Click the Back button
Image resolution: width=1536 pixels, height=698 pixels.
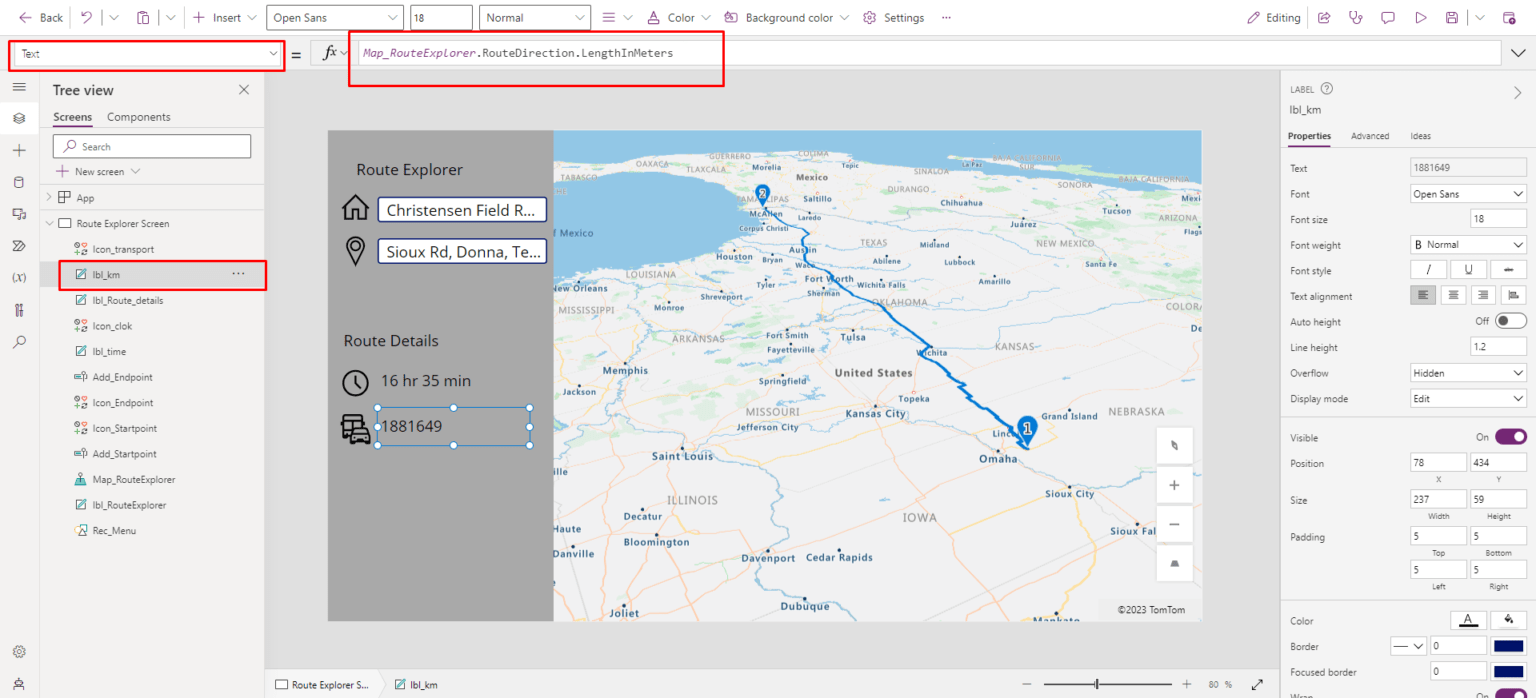coord(40,17)
